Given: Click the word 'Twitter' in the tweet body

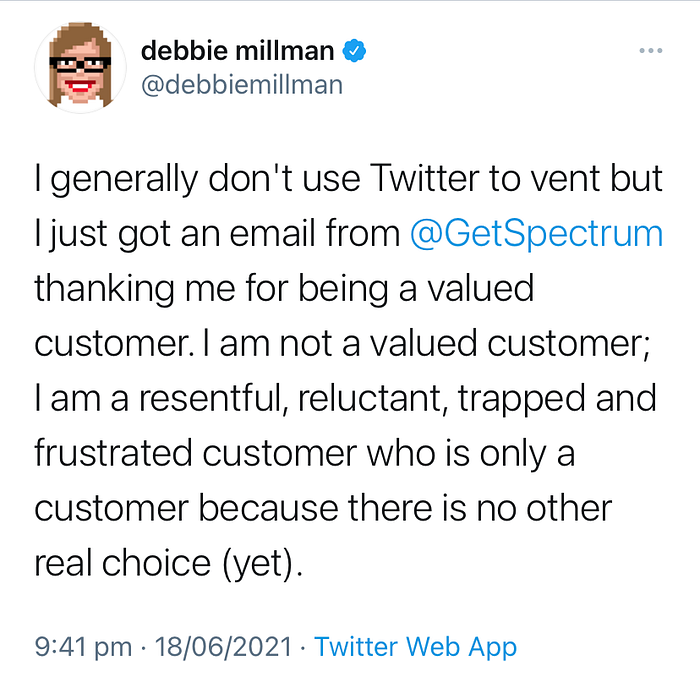Looking at the screenshot, I should [424, 179].
